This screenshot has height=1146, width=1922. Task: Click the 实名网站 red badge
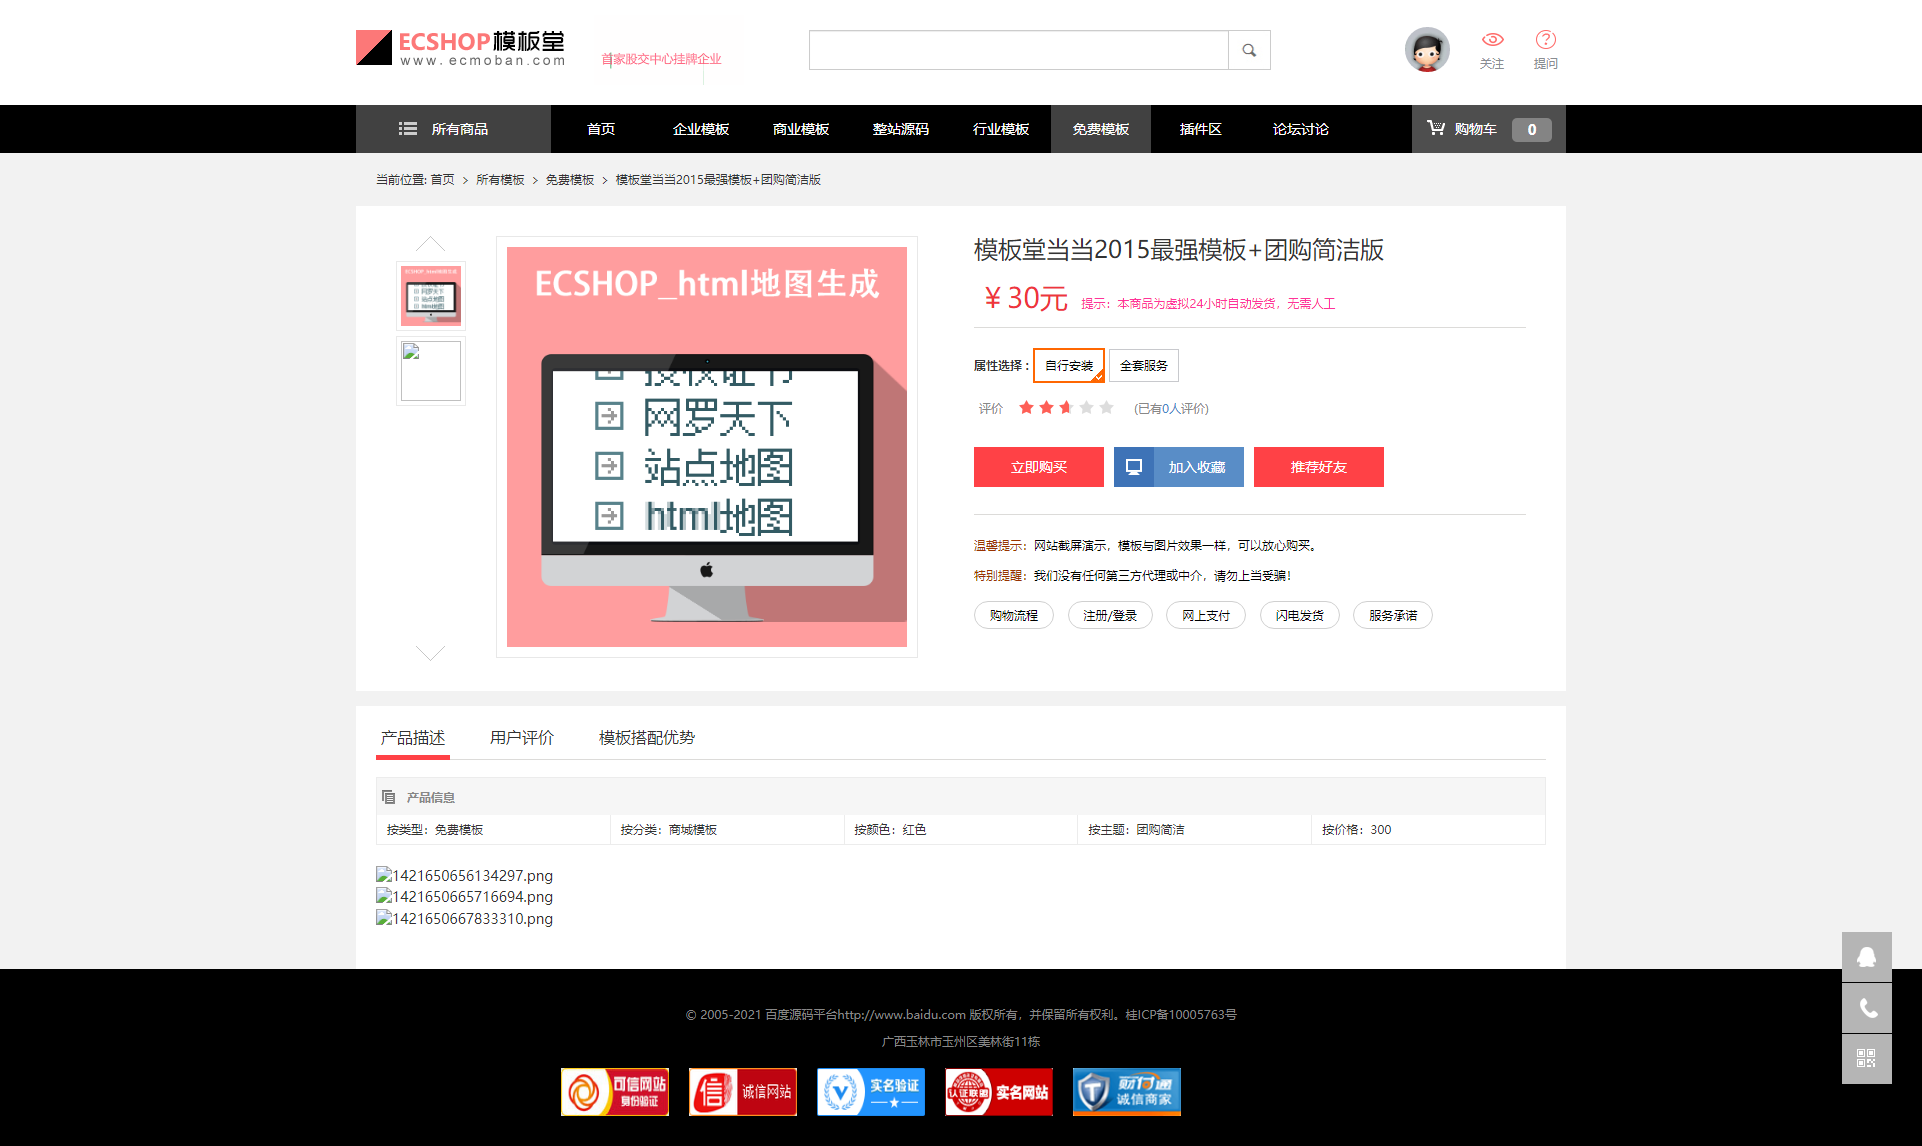998,1092
